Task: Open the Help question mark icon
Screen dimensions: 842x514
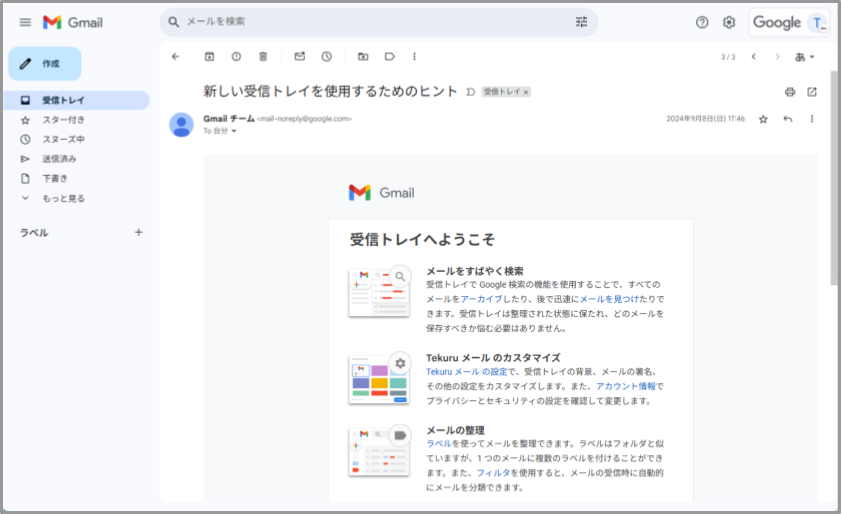Action: pyautogui.click(x=702, y=22)
